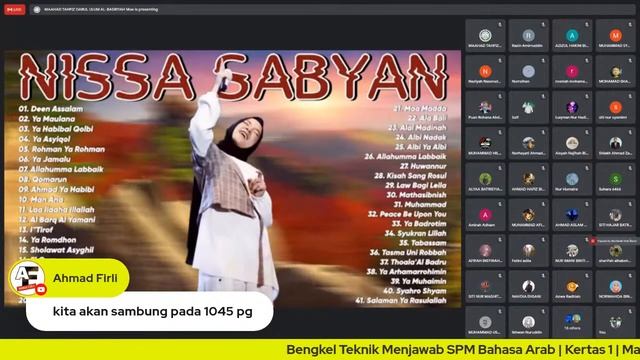Click song title 12. Al Barq Al Yamani
The width and height of the screenshot is (640, 360).
pyautogui.click(x=57, y=220)
